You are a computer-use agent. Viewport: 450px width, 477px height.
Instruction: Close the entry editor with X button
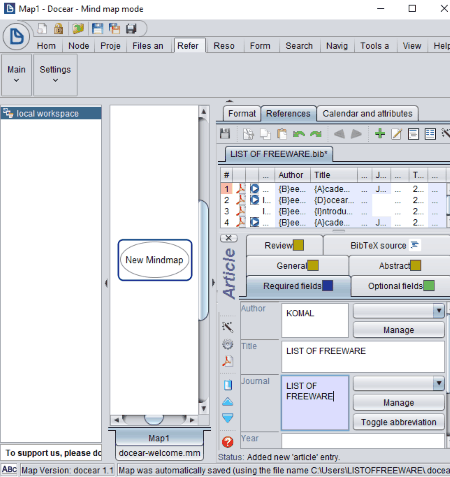click(x=229, y=238)
